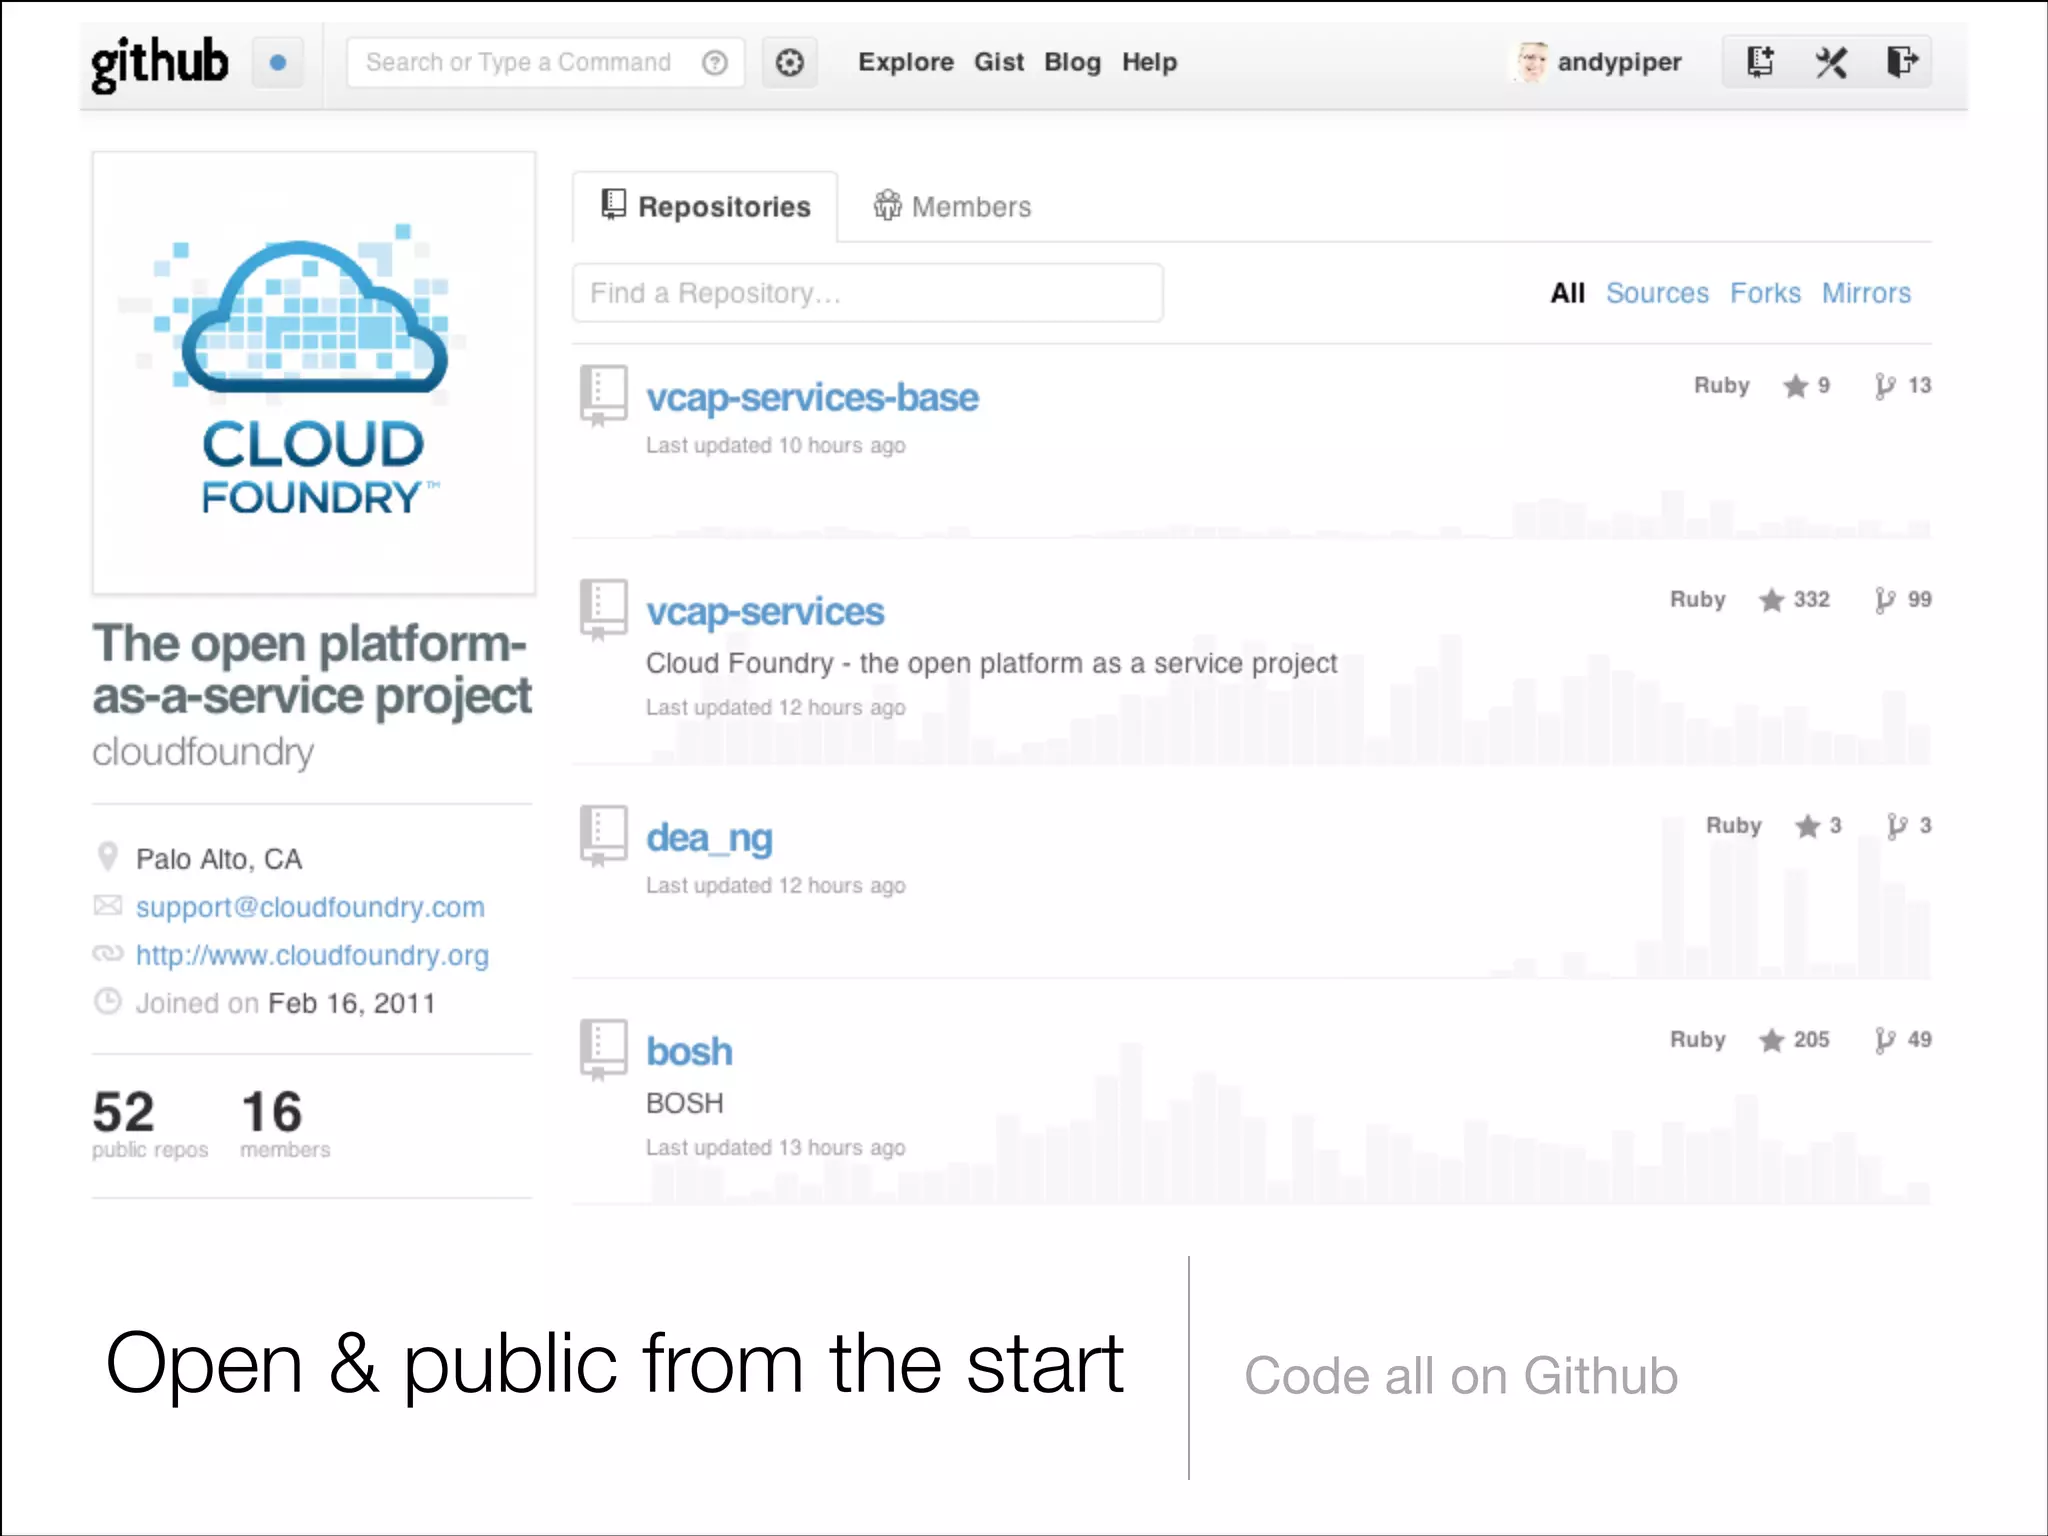This screenshot has height=1536, width=2048.
Task: Click the star icon for dea_ng
Action: coord(1808,826)
